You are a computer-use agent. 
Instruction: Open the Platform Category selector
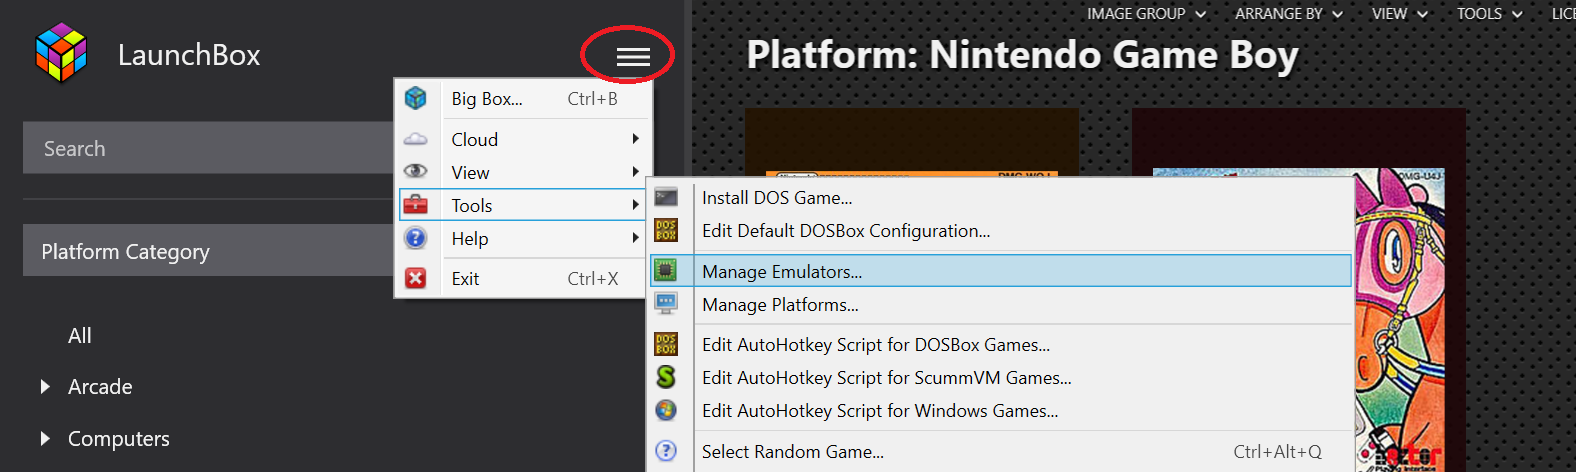click(x=208, y=251)
